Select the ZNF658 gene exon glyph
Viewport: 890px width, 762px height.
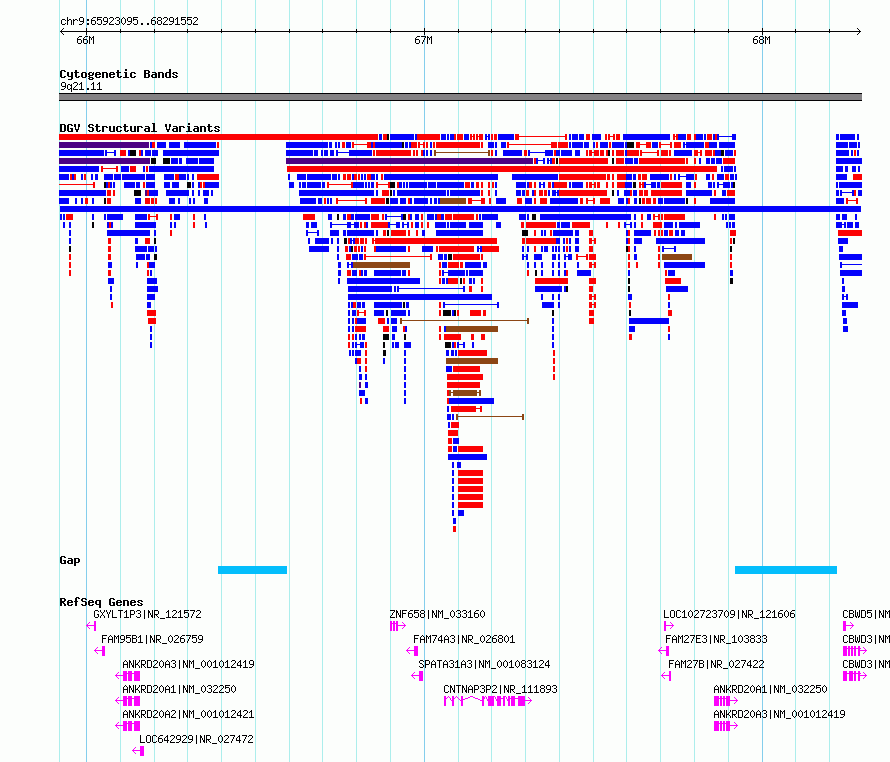pos(398,626)
